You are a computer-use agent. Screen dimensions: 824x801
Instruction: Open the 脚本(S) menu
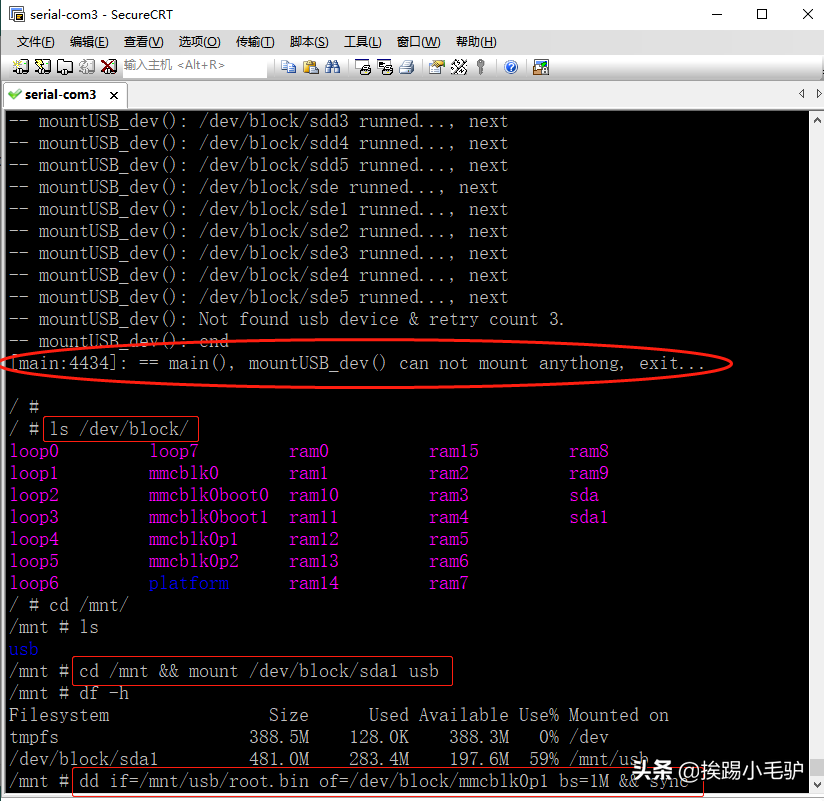(309, 42)
